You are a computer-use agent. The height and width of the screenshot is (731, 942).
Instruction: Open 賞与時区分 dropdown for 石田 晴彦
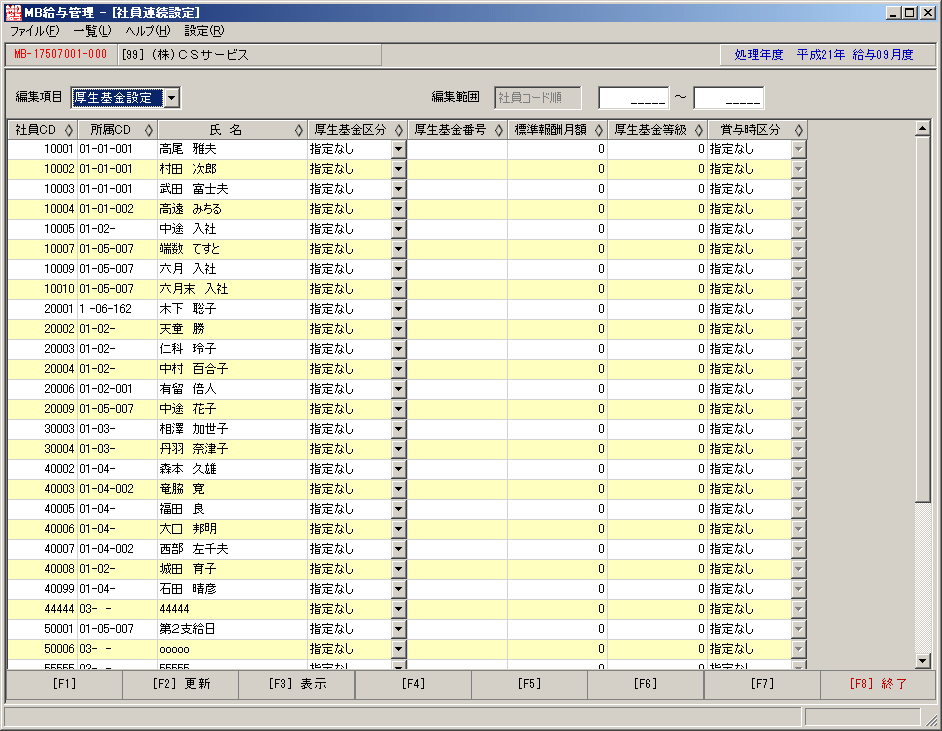pyautogui.click(x=798, y=589)
